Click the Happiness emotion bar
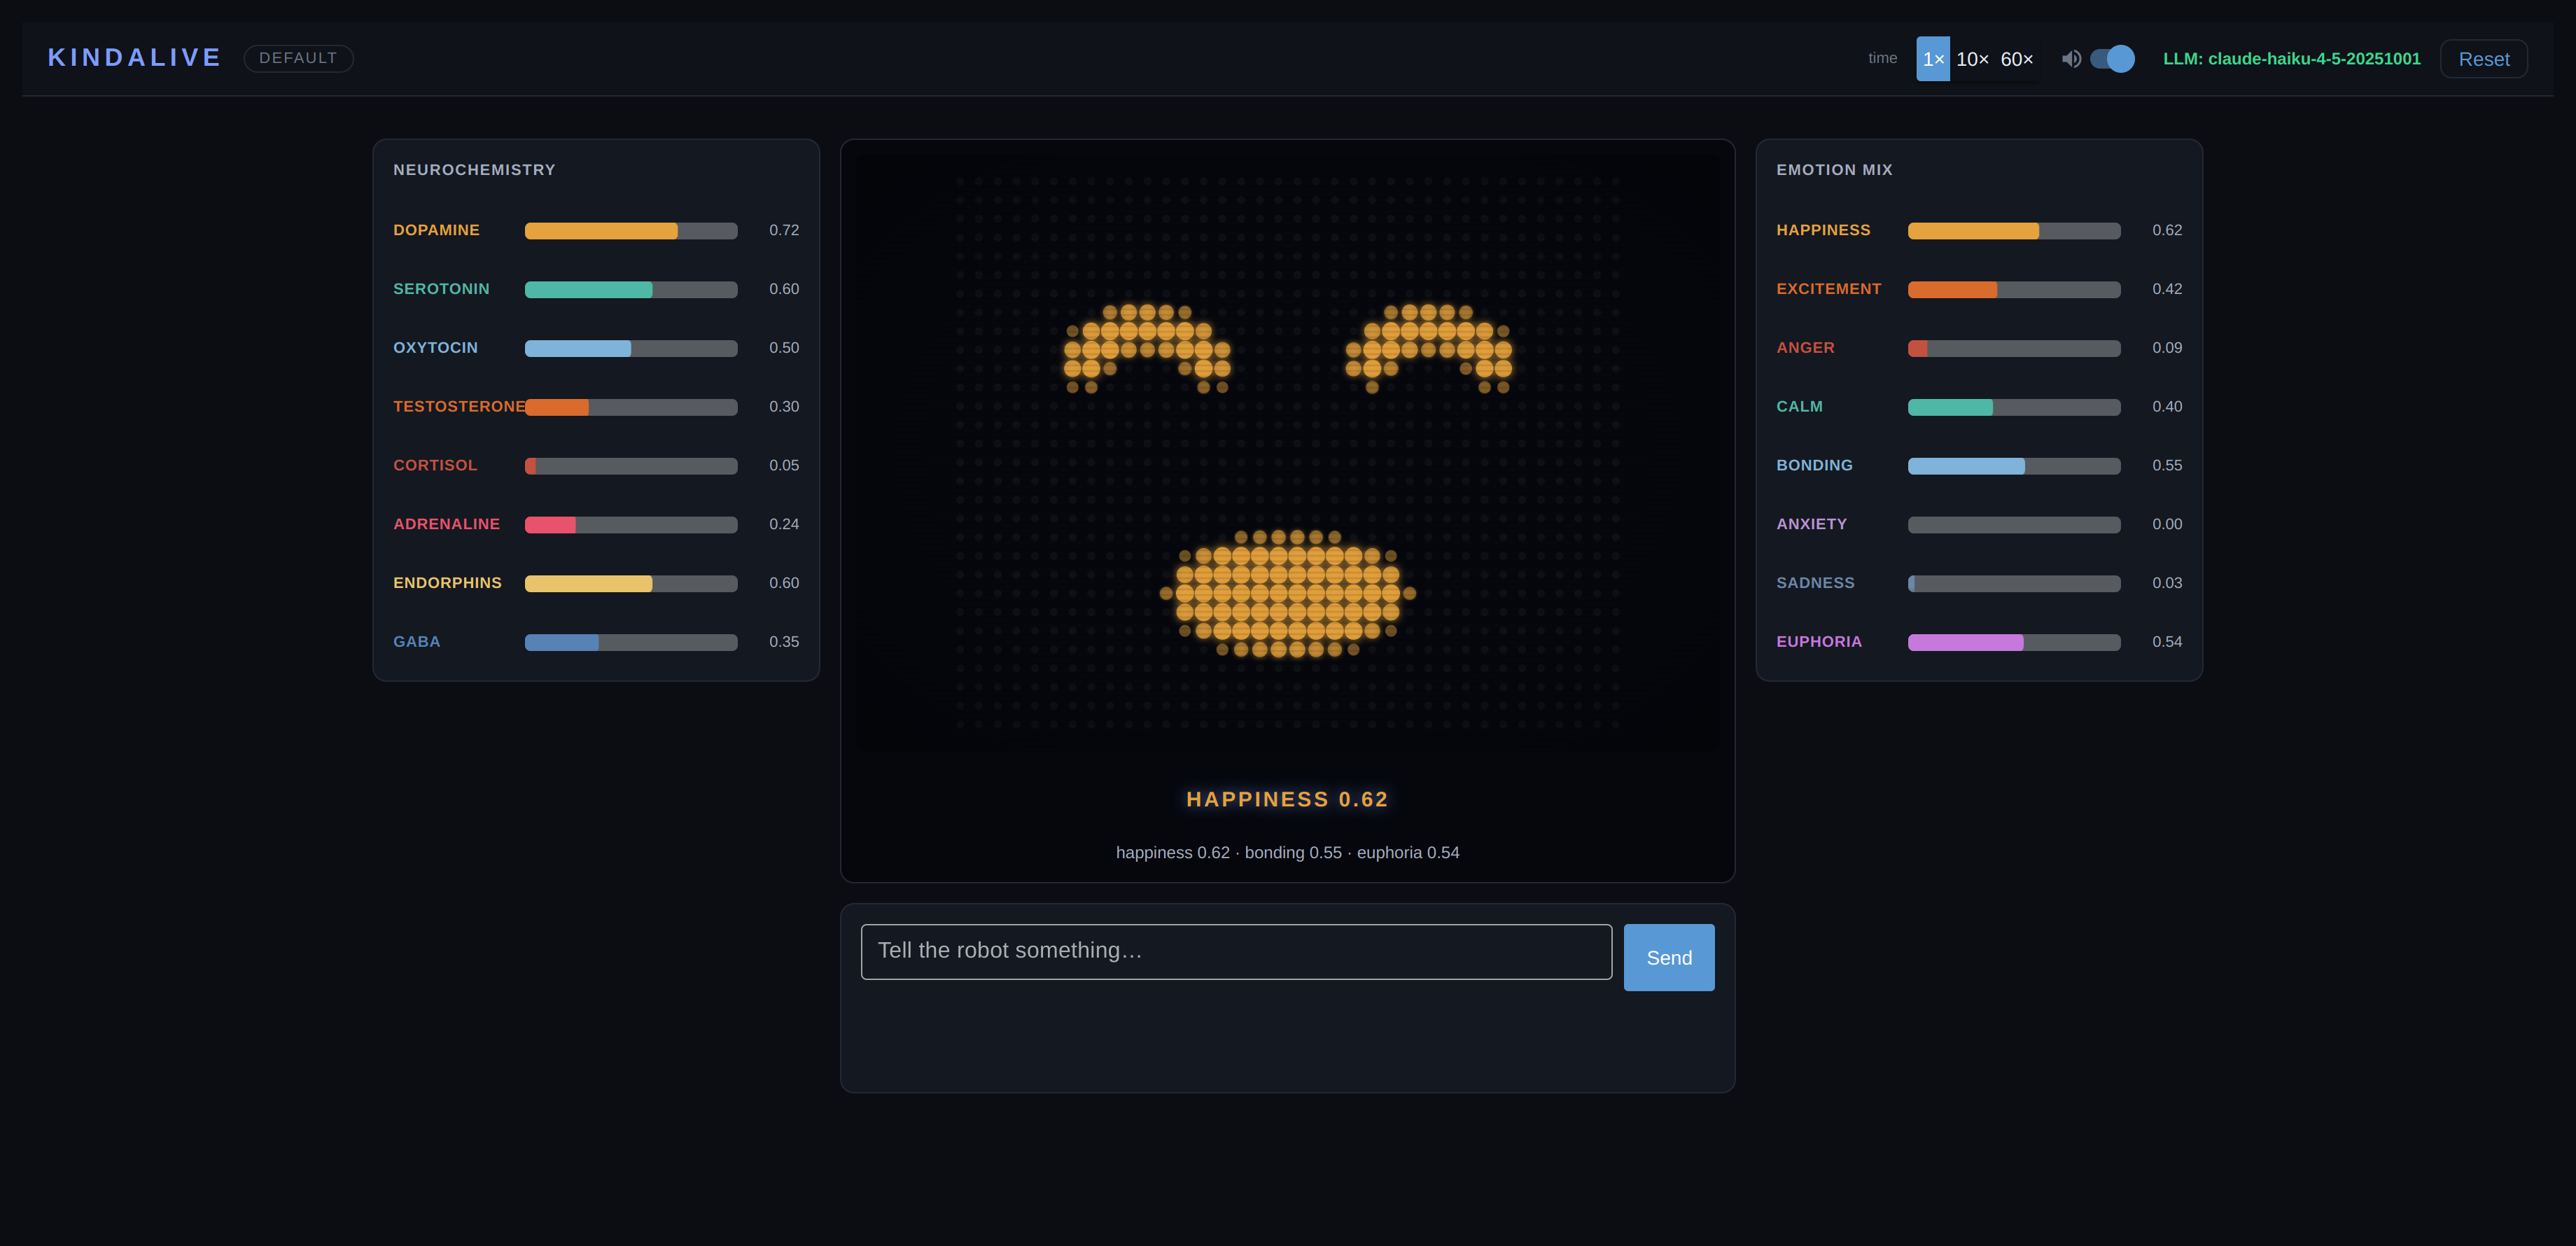The image size is (2576, 1246). click(x=2014, y=231)
